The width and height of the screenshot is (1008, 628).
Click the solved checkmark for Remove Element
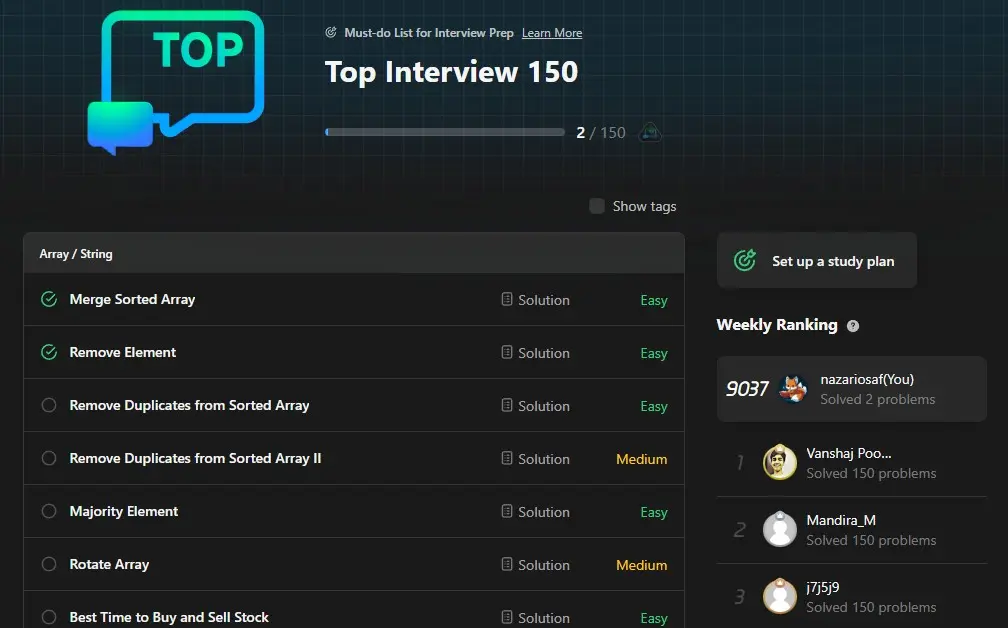click(x=49, y=352)
